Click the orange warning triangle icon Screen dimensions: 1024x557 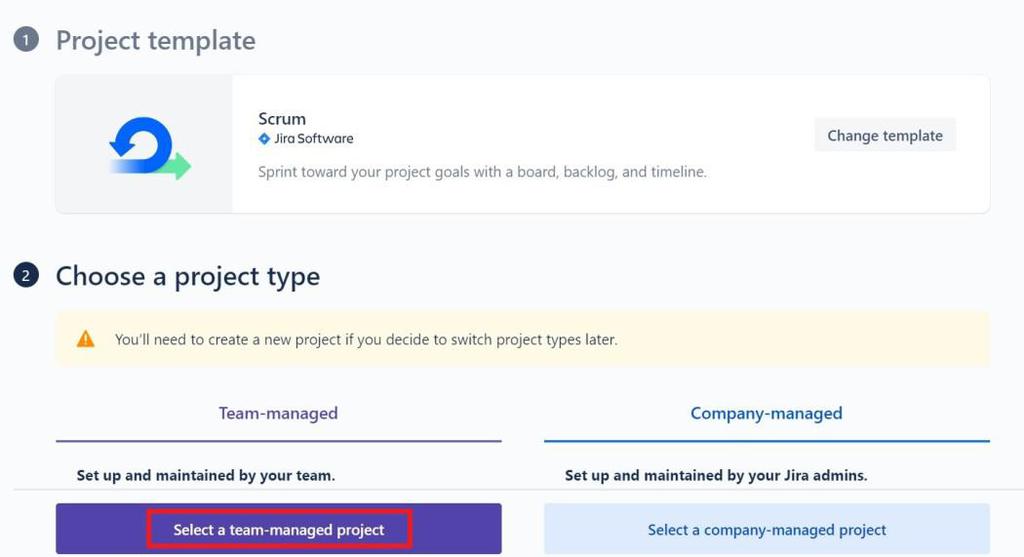click(86, 339)
